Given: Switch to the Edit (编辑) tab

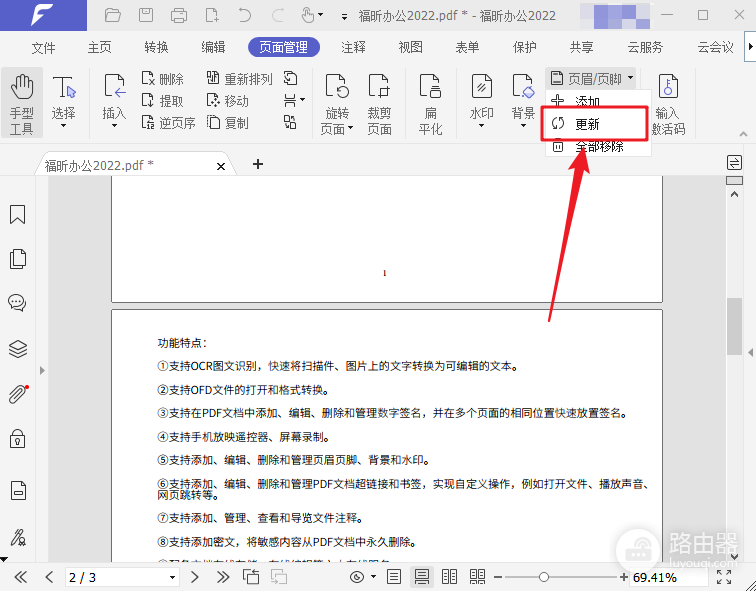Looking at the screenshot, I should click(213, 47).
